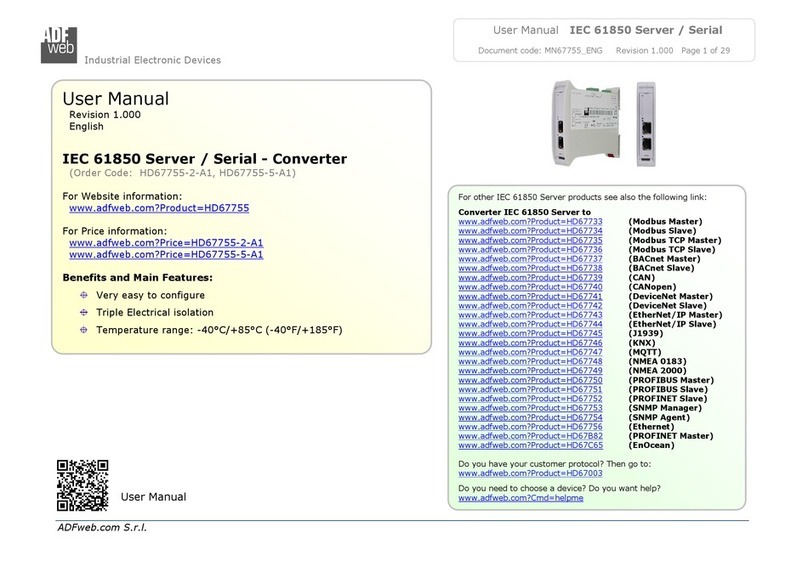Open the CAN product link HD67739
Viewport: 808px width, 561px height.
click(x=530, y=277)
